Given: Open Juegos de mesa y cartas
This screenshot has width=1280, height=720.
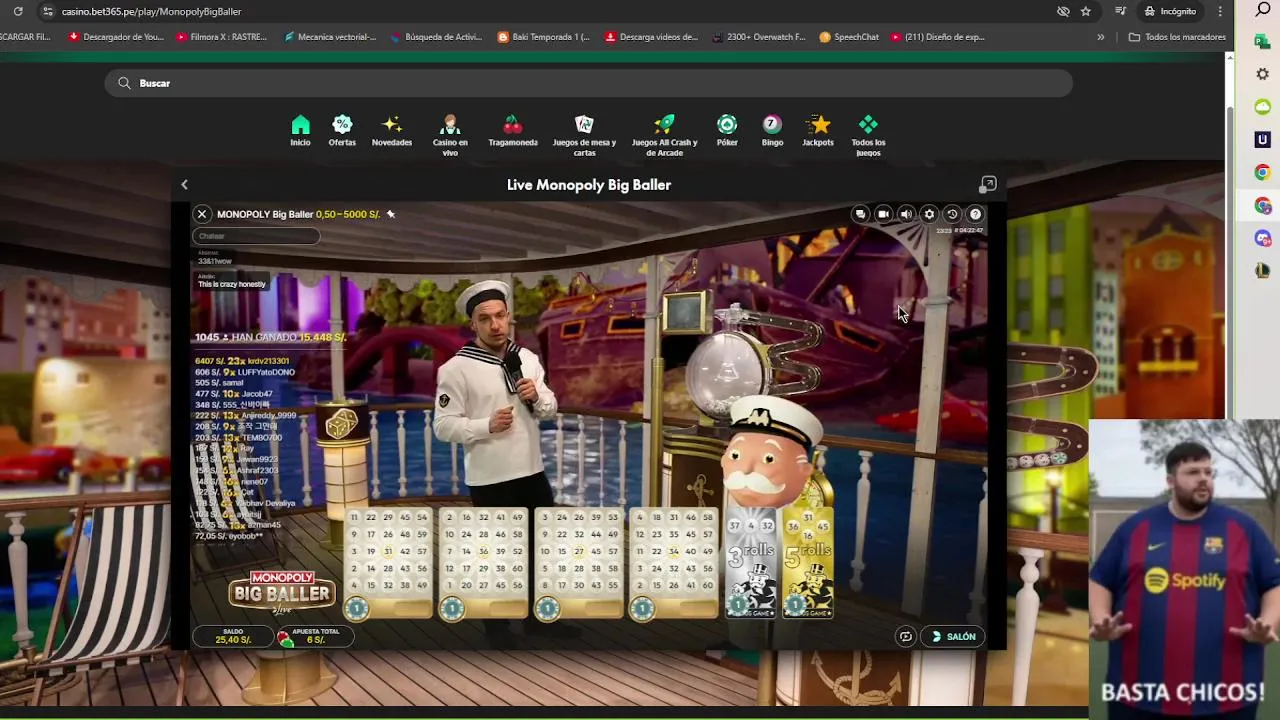Looking at the screenshot, I should tap(584, 135).
